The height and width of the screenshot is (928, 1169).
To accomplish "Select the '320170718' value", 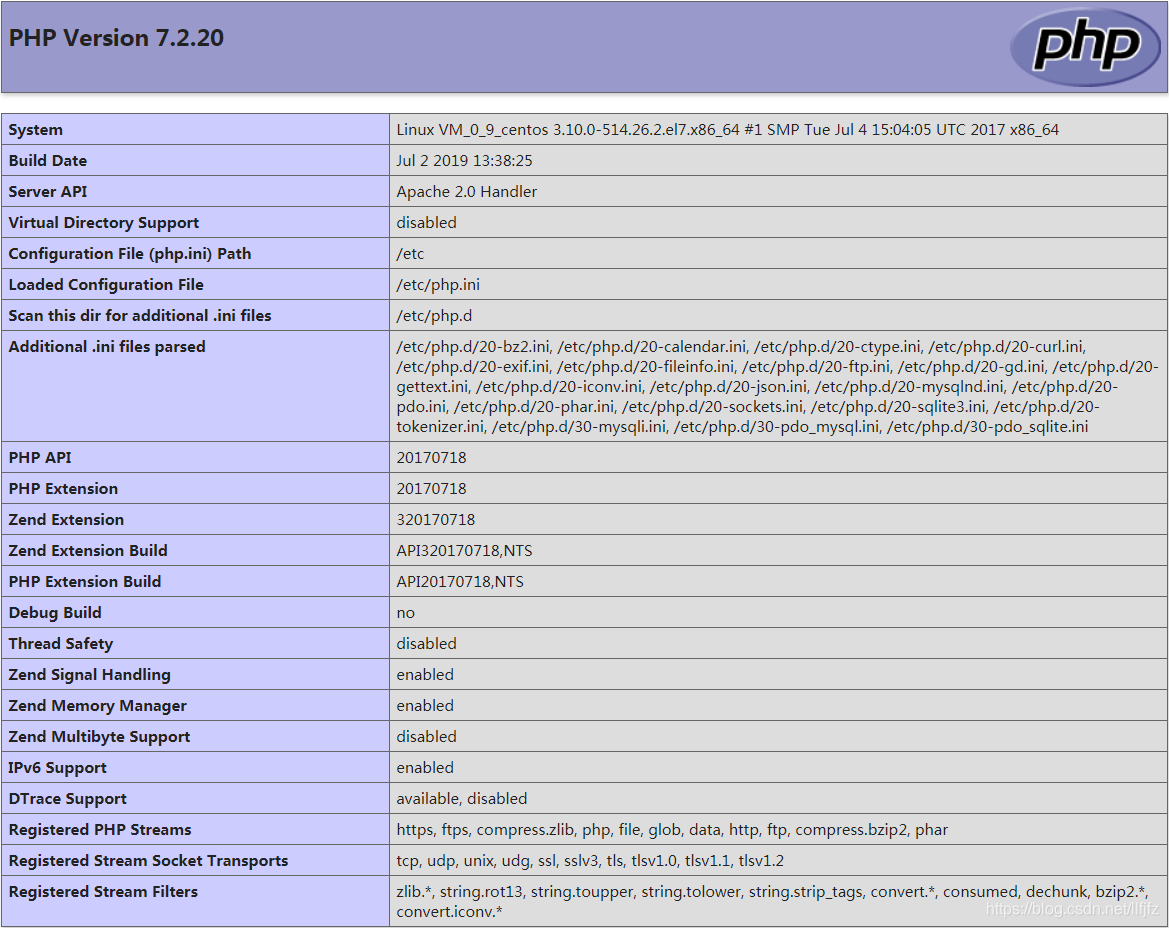I will pyautogui.click(x=435, y=520).
